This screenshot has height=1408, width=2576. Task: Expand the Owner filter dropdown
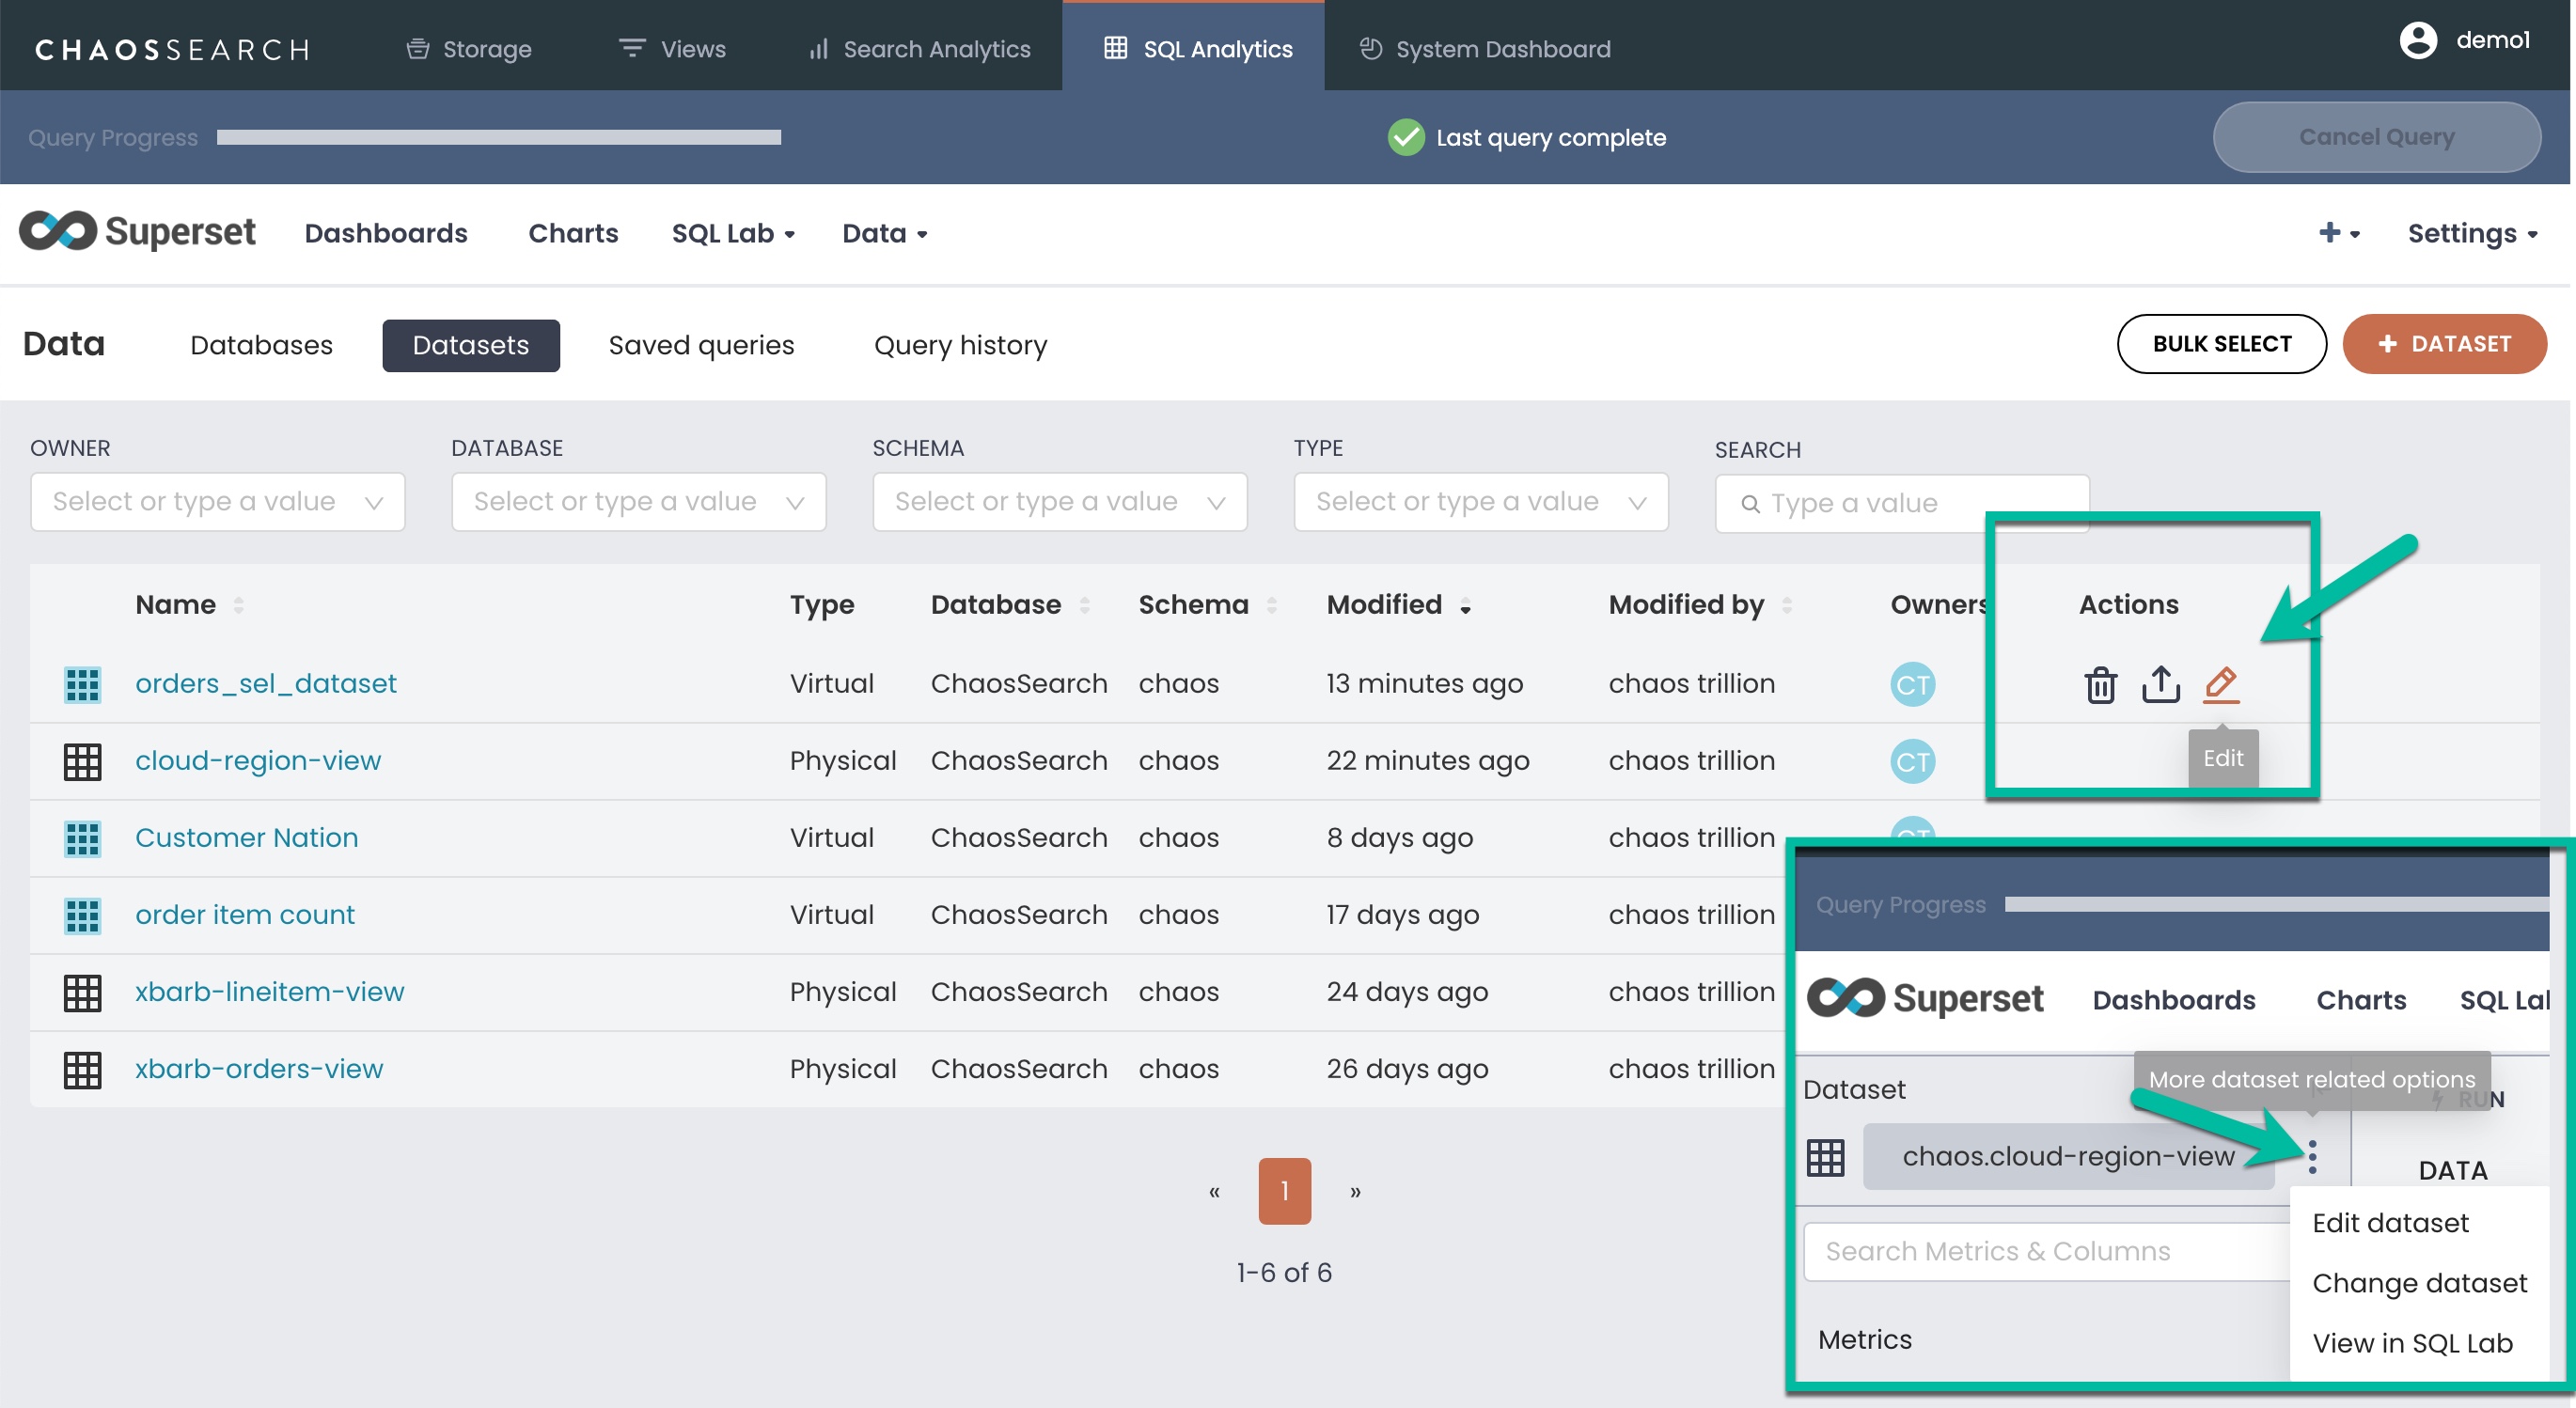pos(217,502)
